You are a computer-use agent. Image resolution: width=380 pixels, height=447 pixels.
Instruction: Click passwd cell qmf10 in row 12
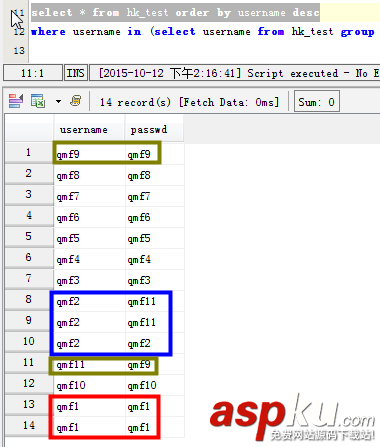click(155, 385)
